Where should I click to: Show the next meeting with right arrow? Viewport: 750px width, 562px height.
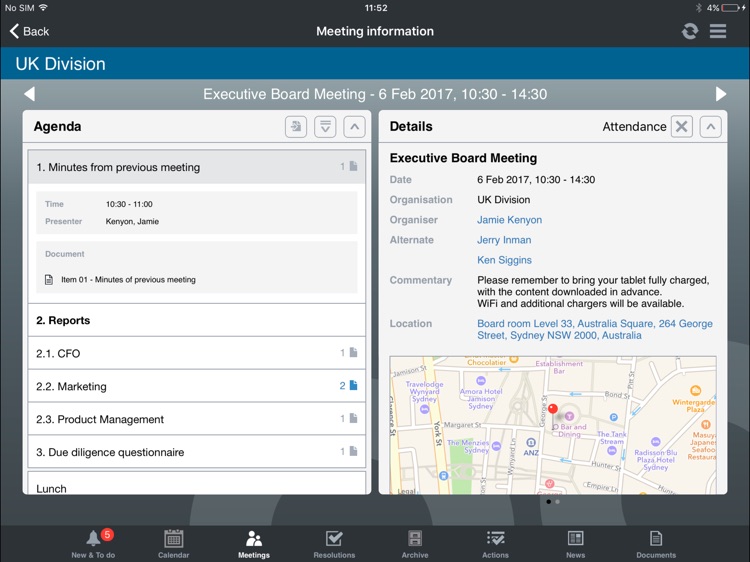coord(720,94)
